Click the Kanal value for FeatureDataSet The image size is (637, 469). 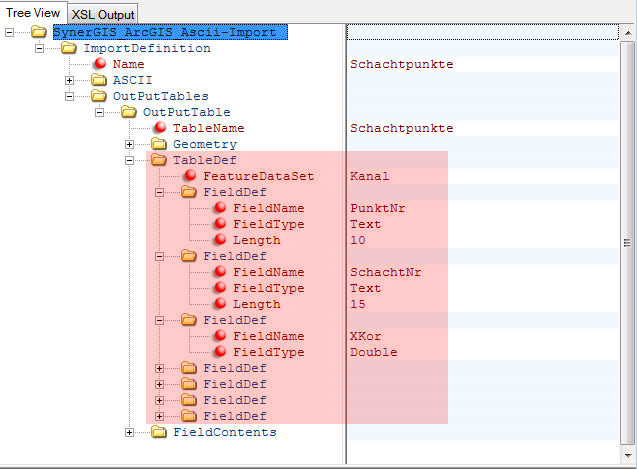[x=369, y=176]
